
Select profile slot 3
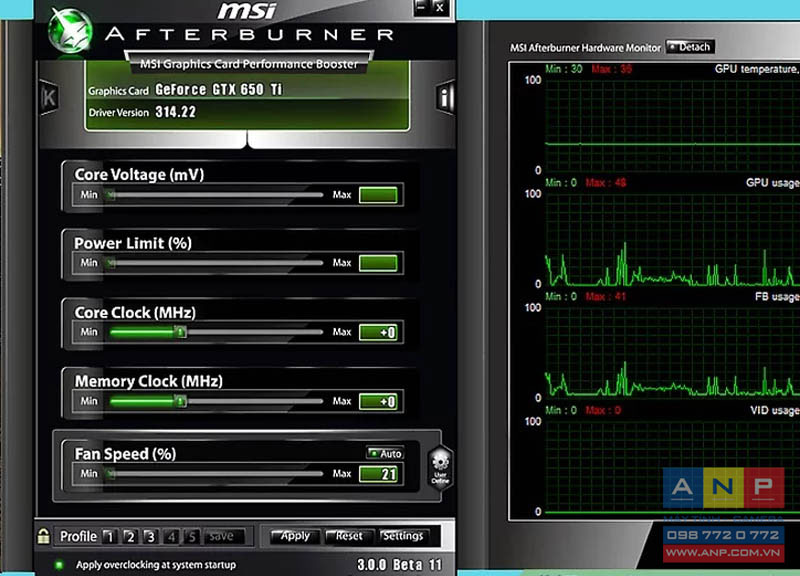pos(150,537)
